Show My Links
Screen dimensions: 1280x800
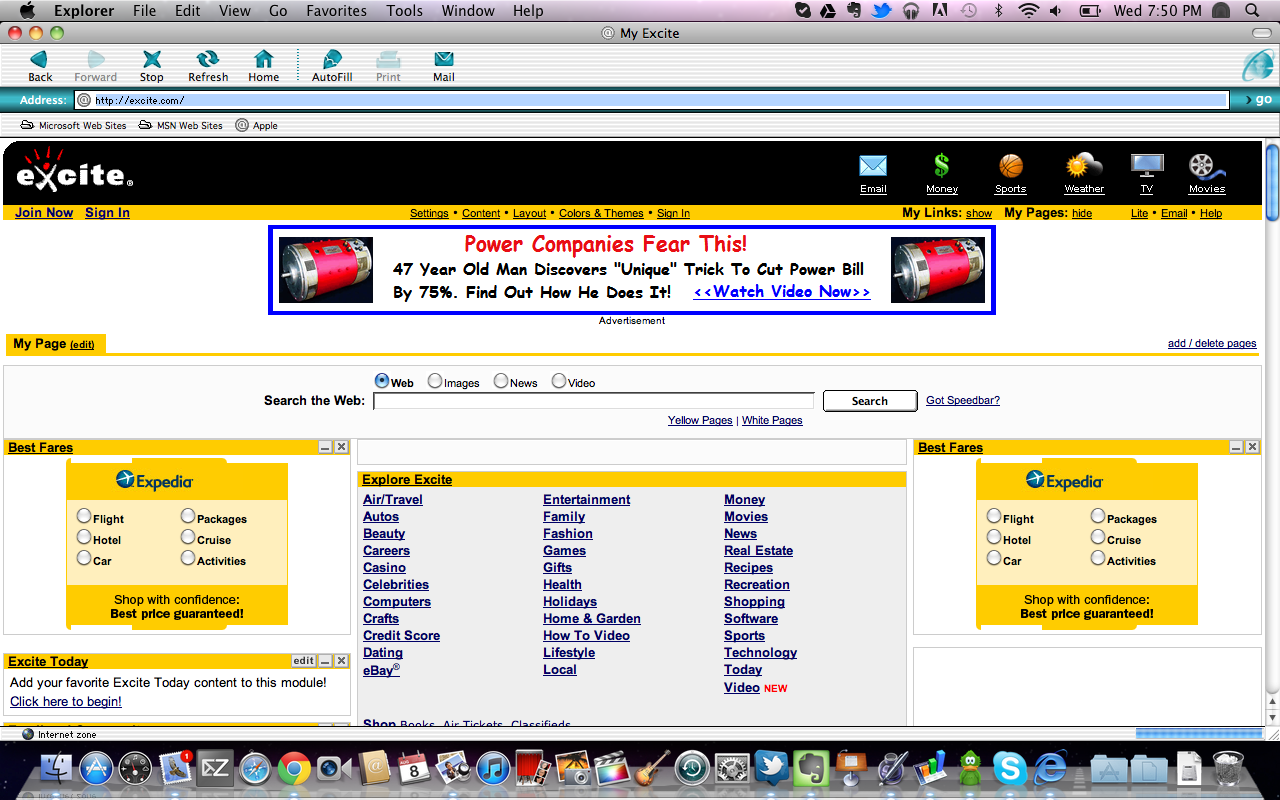[x=978, y=213]
